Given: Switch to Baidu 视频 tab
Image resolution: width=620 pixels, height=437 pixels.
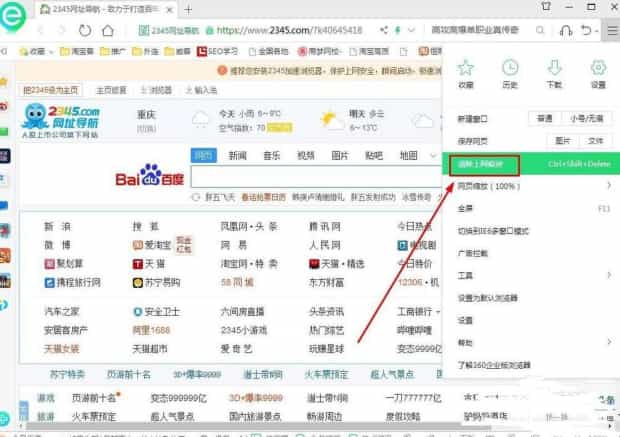Looking at the screenshot, I should tap(306, 155).
